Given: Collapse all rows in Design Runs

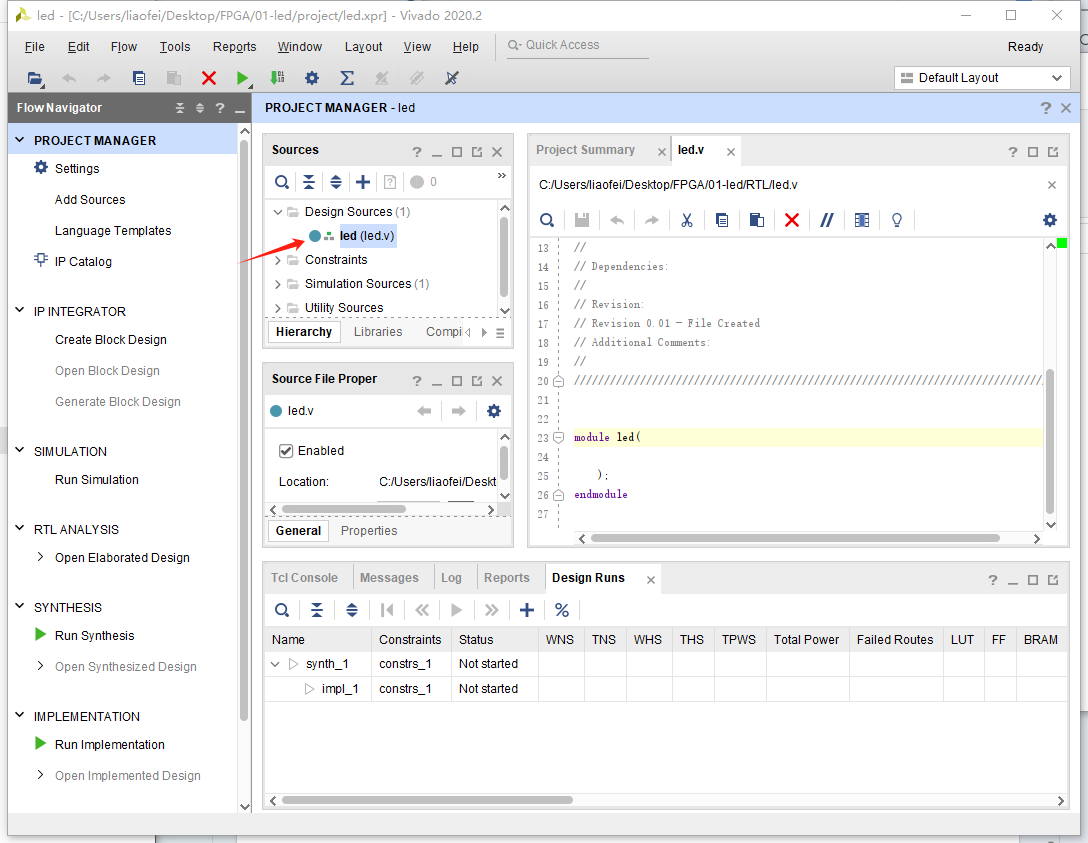Looking at the screenshot, I should (316, 610).
